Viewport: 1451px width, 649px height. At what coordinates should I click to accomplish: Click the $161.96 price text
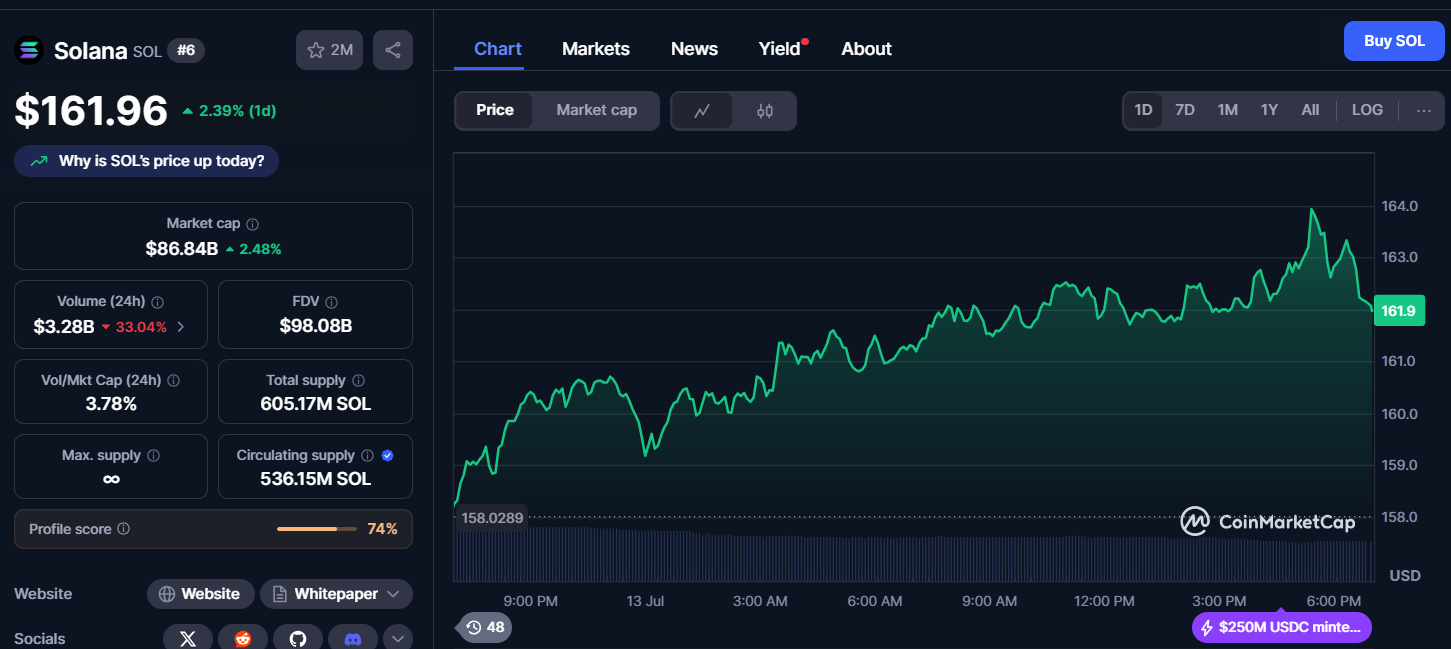coord(91,110)
